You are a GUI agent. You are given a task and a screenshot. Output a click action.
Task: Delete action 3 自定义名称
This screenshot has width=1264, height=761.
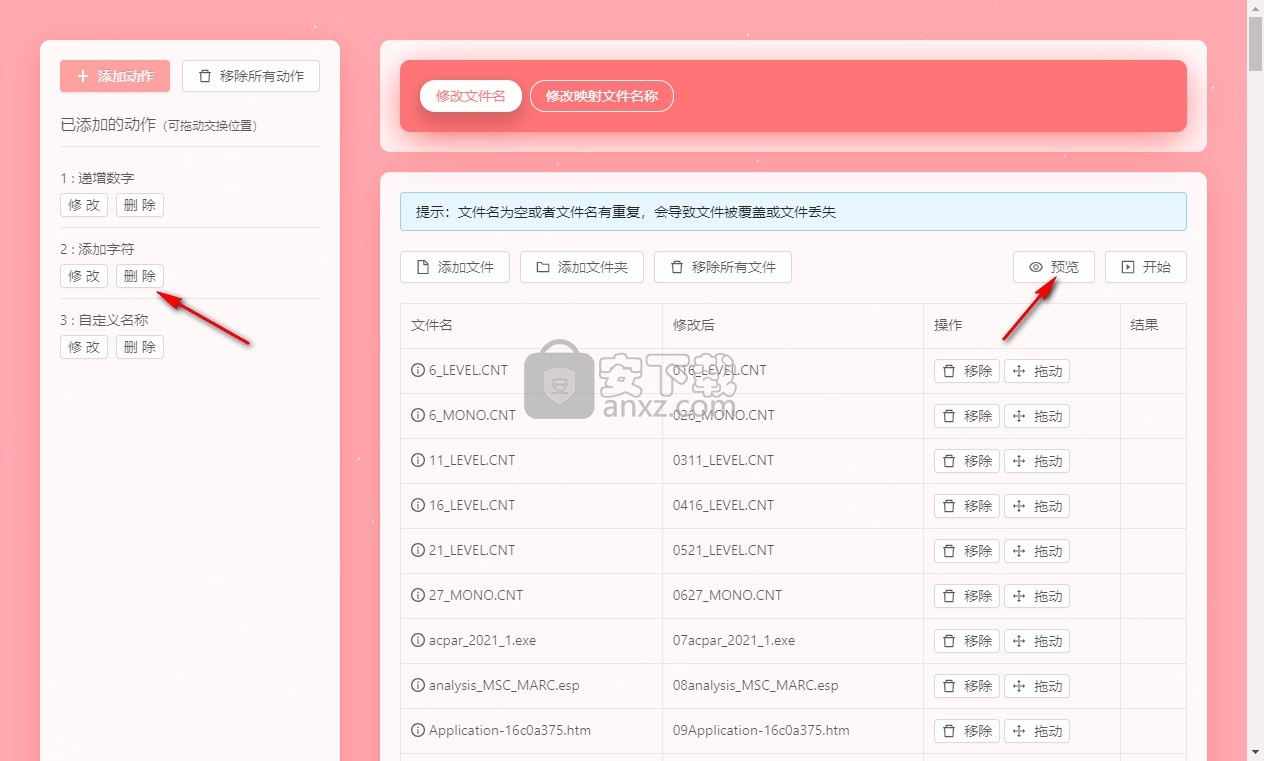point(140,347)
